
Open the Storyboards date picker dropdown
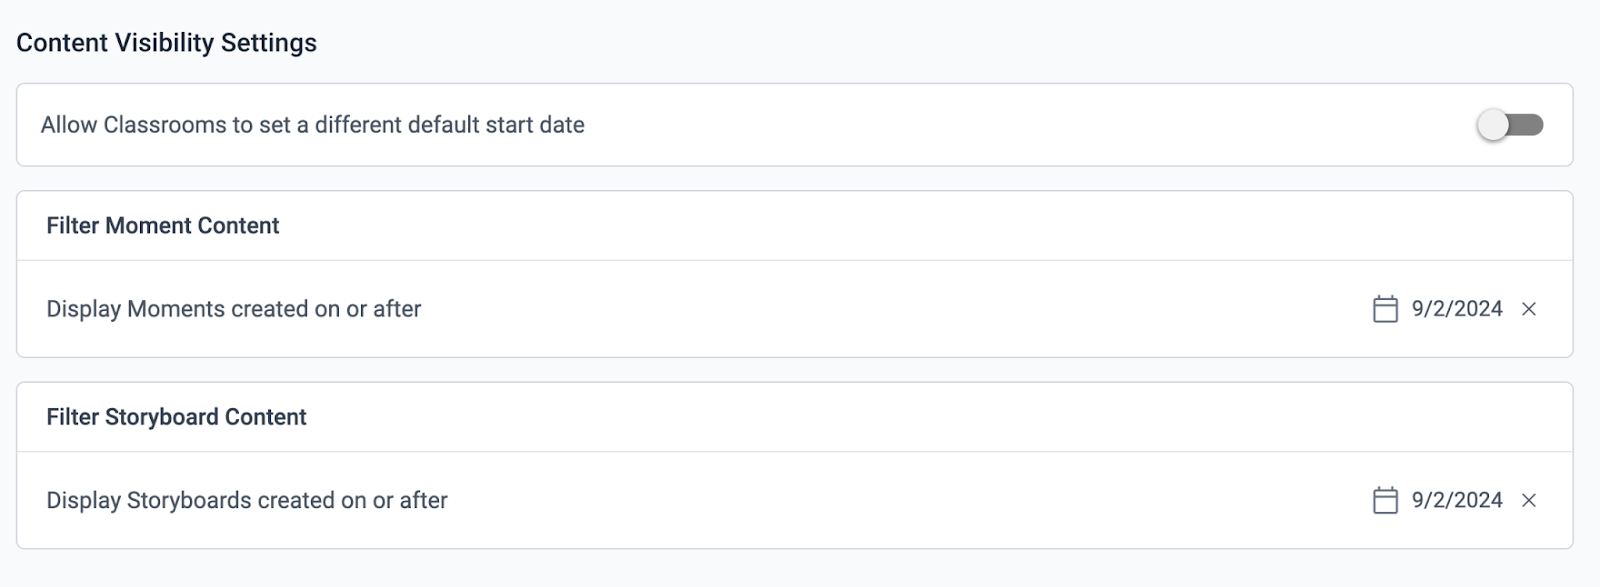1437,500
